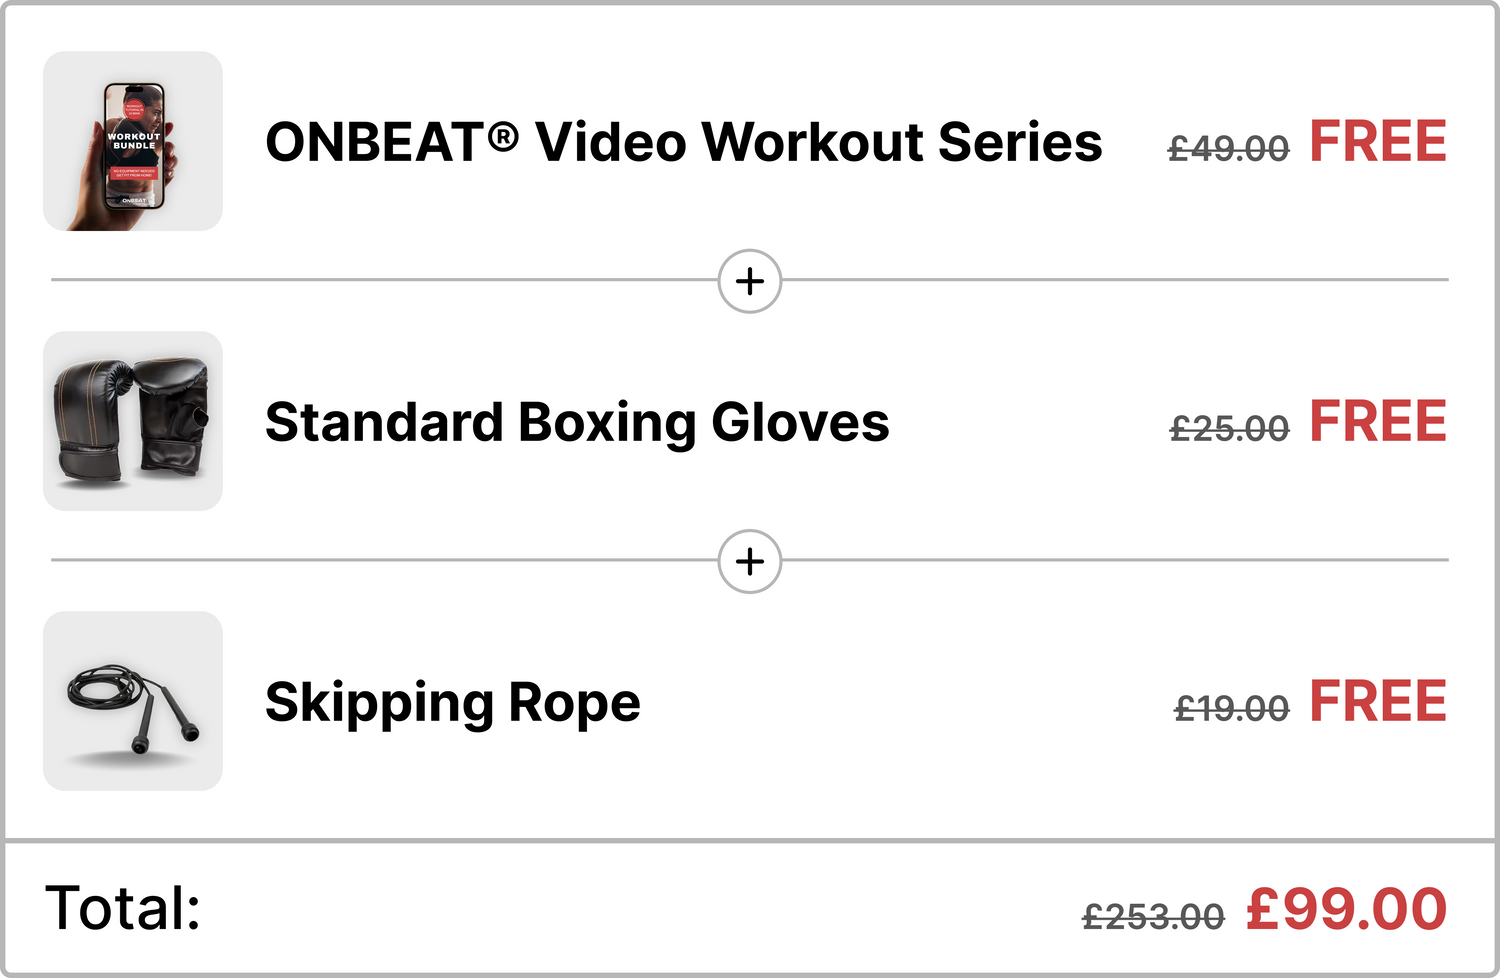Viewport: 1500px width, 978px height.
Task: Click the left boxing glove in the image
Action: 92,420
